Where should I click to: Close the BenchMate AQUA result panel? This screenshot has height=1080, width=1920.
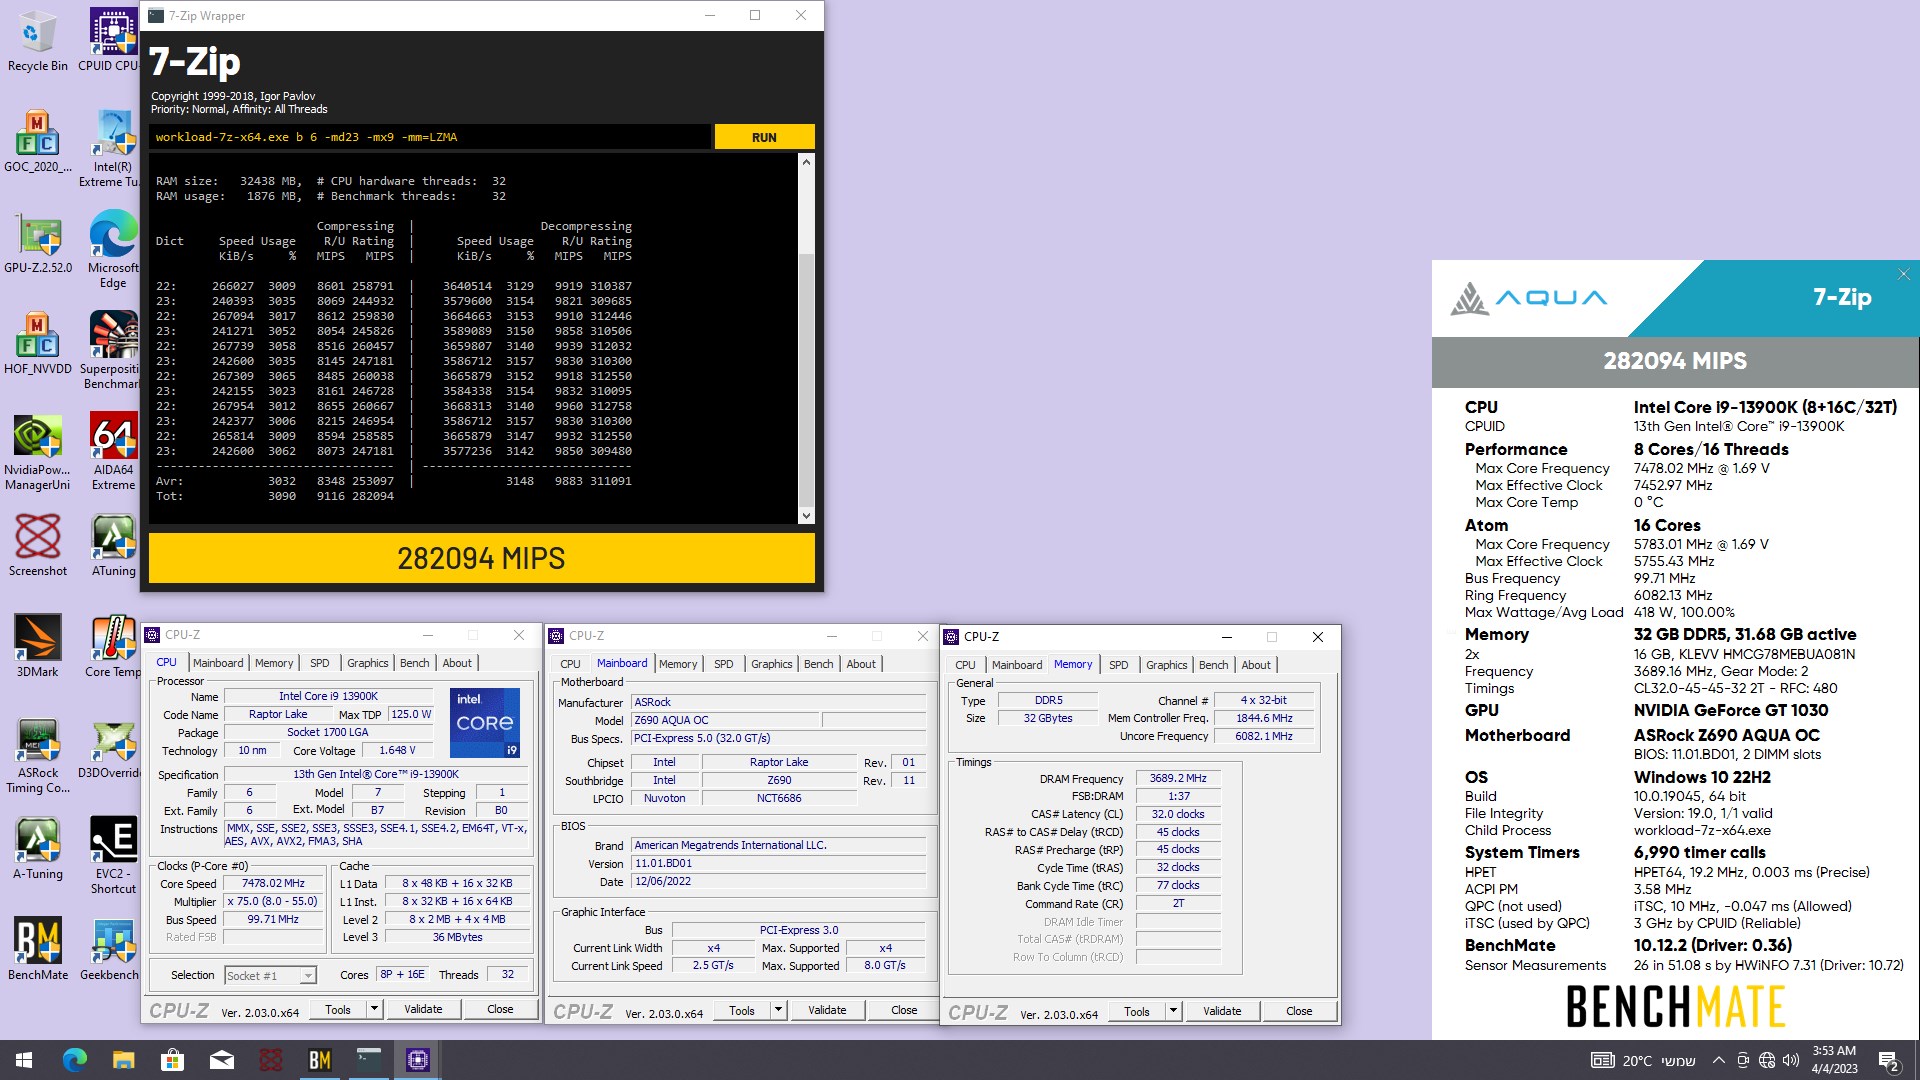click(x=1904, y=274)
